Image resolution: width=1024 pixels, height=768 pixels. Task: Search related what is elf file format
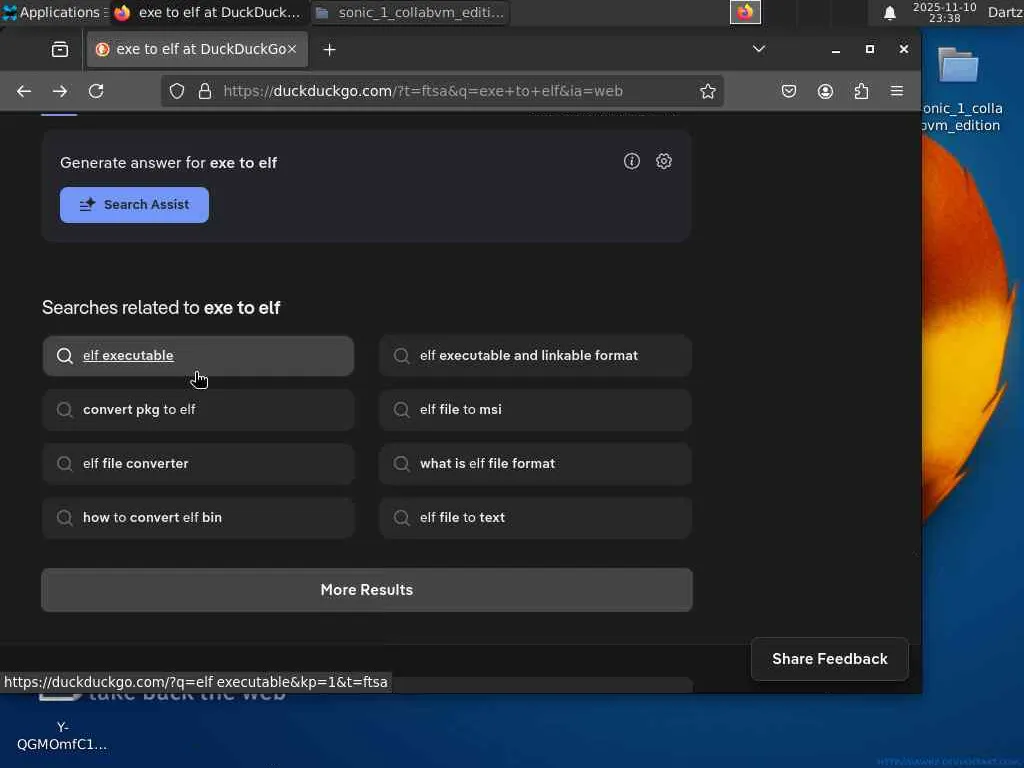pos(535,464)
